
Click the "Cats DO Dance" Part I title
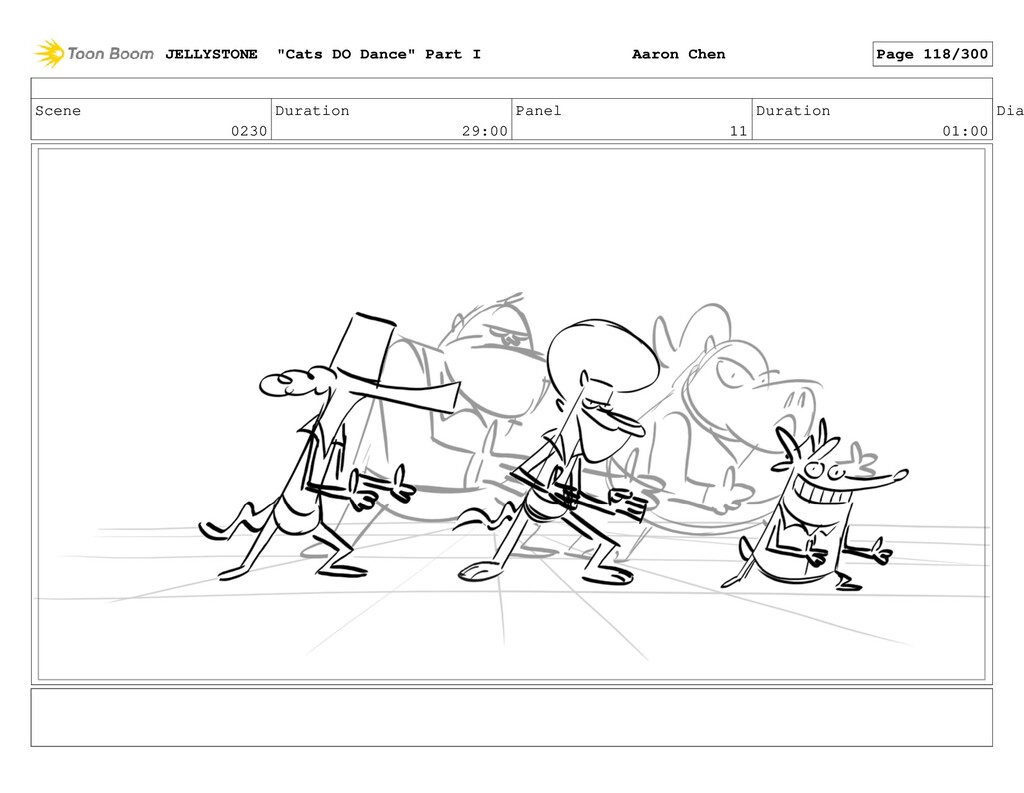pos(379,54)
